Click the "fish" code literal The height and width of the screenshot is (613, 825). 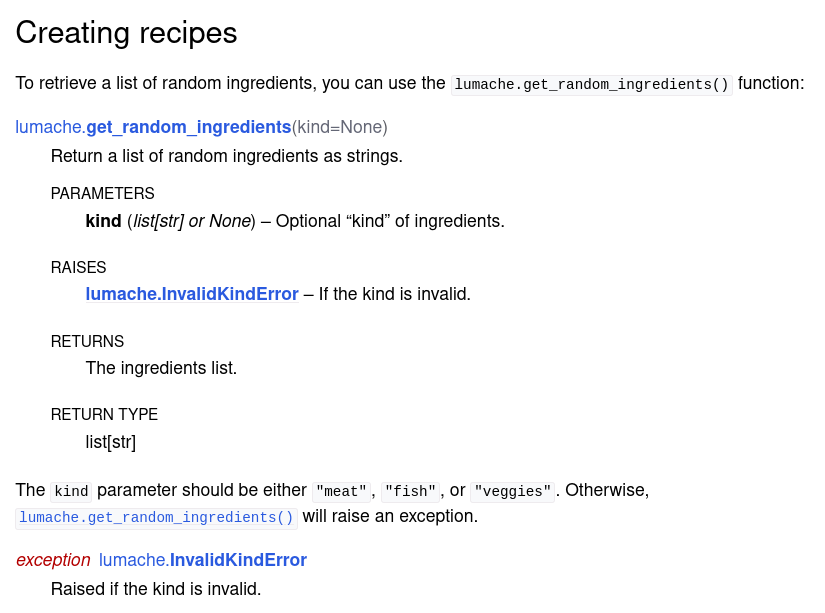pyautogui.click(x=410, y=491)
